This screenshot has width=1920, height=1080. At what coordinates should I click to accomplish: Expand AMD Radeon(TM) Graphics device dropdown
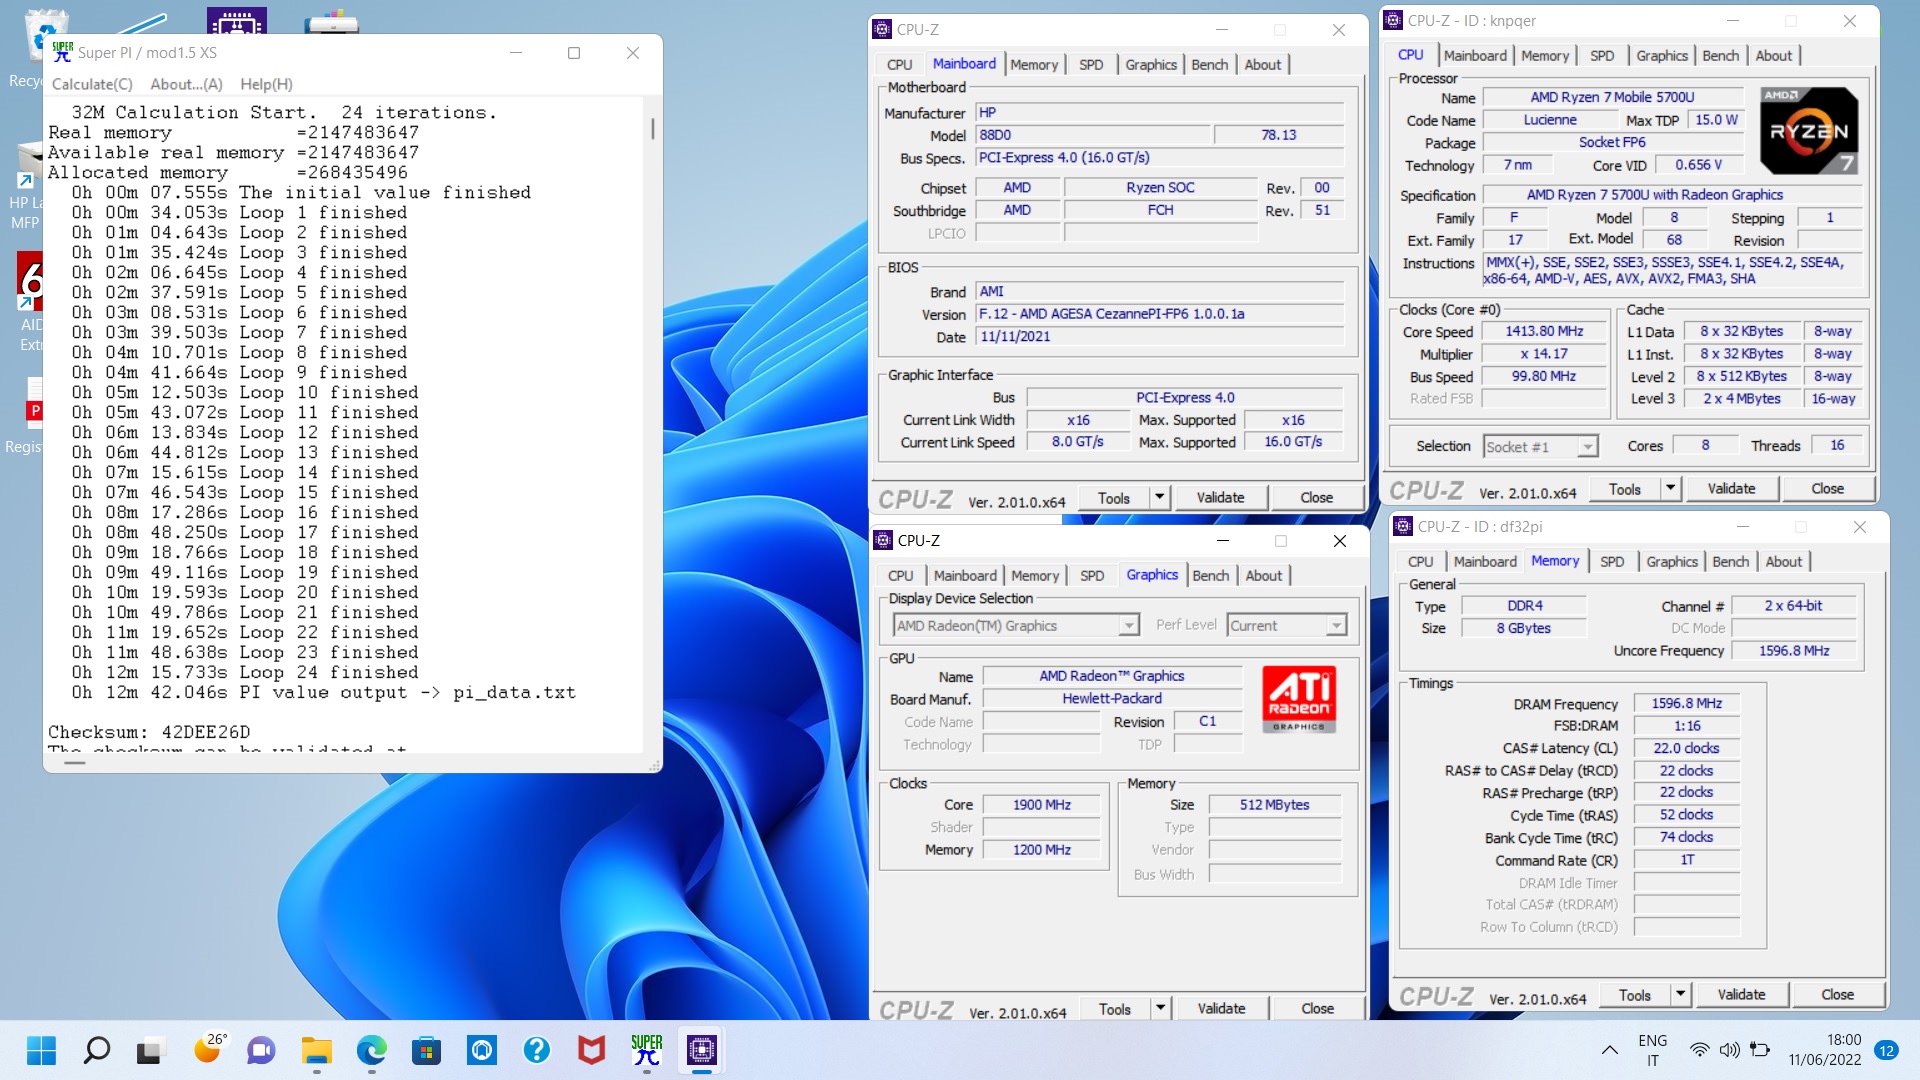[x=1129, y=626]
